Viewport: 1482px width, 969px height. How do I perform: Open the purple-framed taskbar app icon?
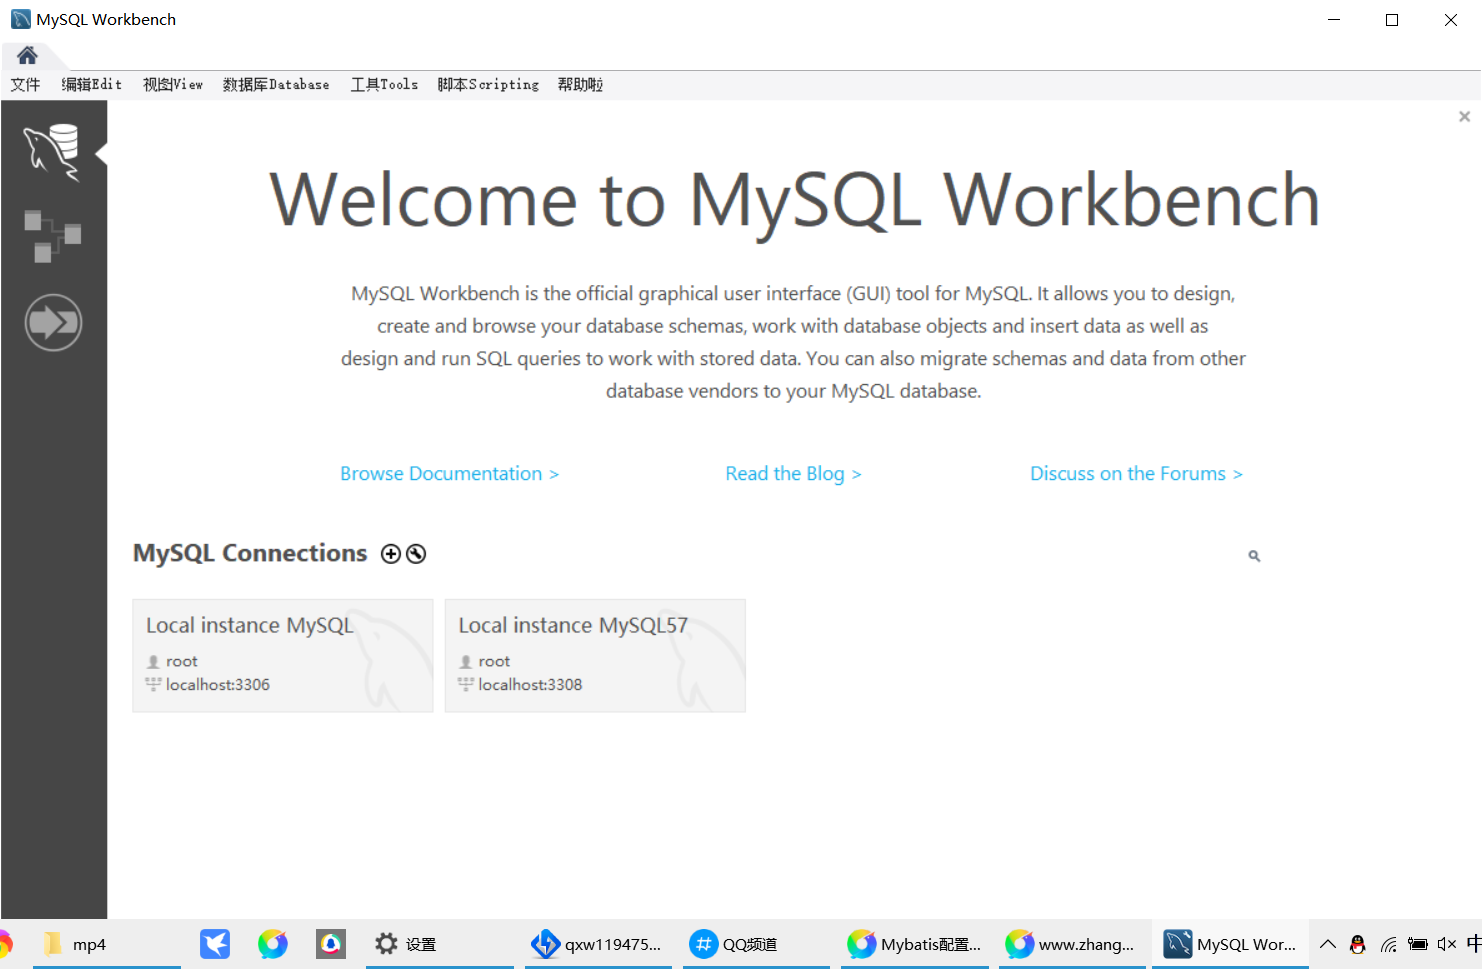click(x=330, y=944)
